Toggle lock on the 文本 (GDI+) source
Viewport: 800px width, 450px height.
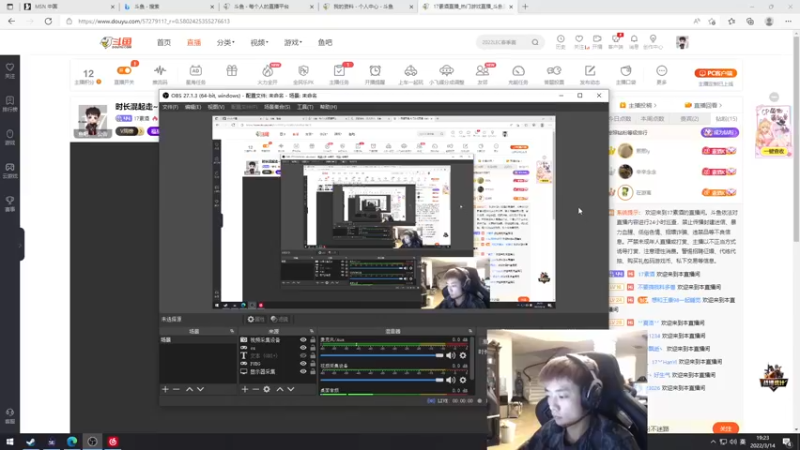312,356
